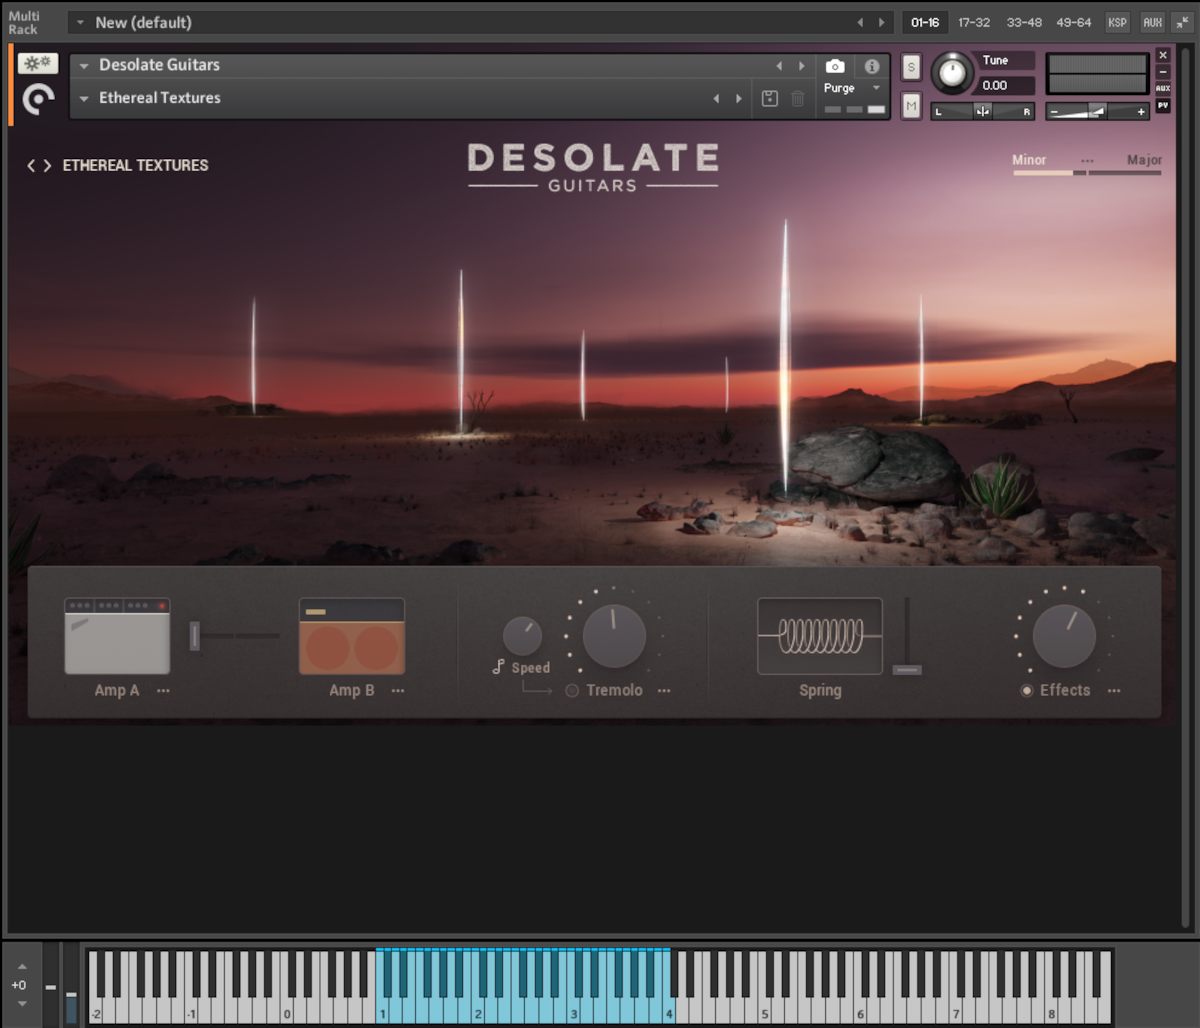Image resolution: width=1200 pixels, height=1028 pixels.
Task: Go to the previous instrument from Desolate Guitars
Action: (x=779, y=66)
